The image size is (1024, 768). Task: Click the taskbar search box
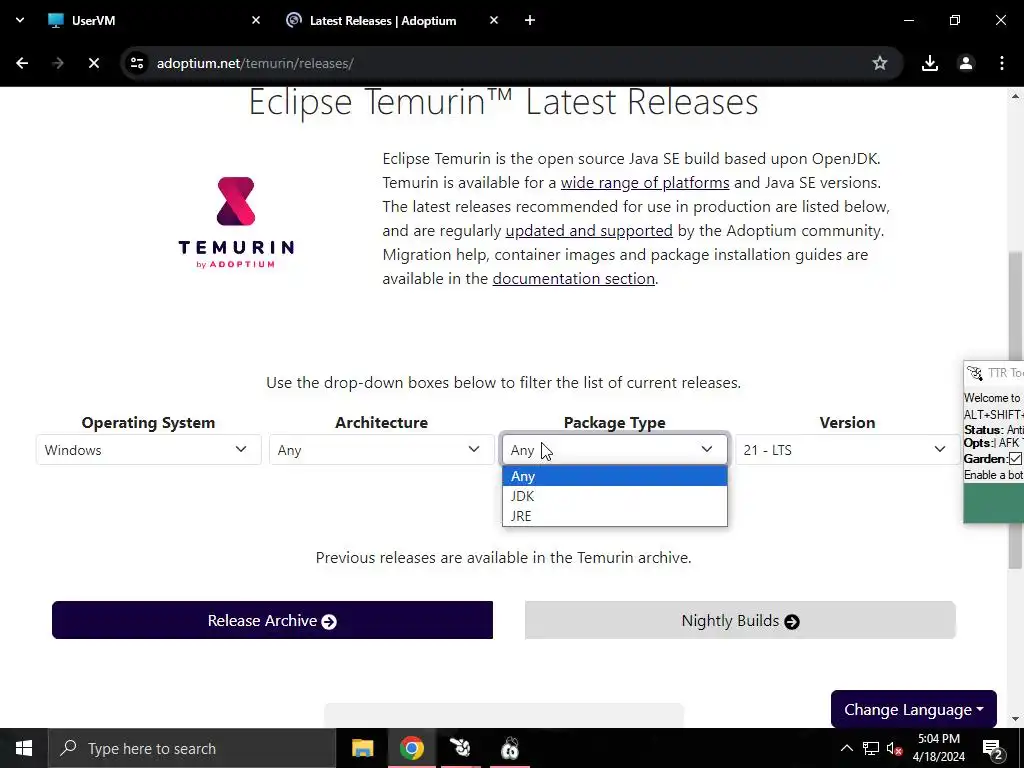click(192, 748)
